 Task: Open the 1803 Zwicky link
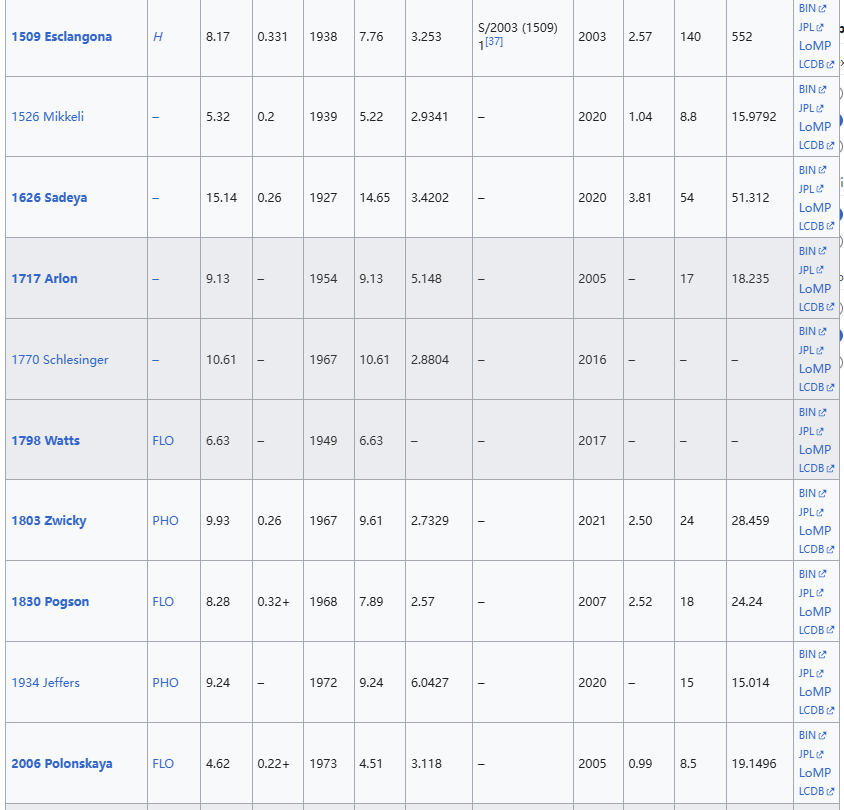click(x=49, y=521)
